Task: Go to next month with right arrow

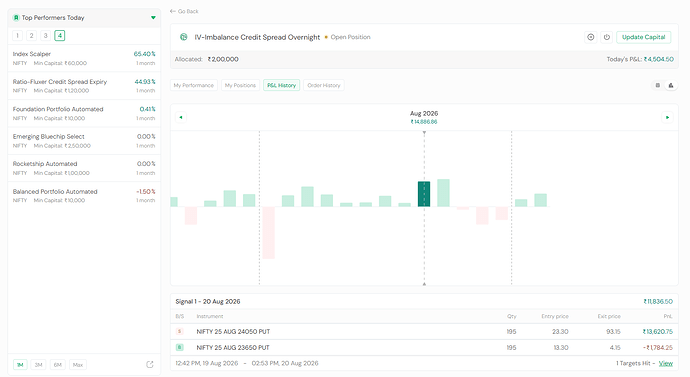Action: click(668, 117)
